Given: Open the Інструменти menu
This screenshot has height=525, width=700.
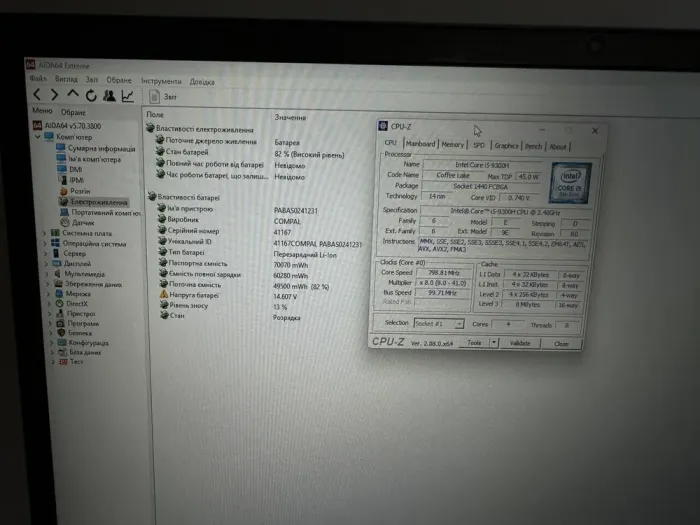Looking at the screenshot, I should [161, 81].
